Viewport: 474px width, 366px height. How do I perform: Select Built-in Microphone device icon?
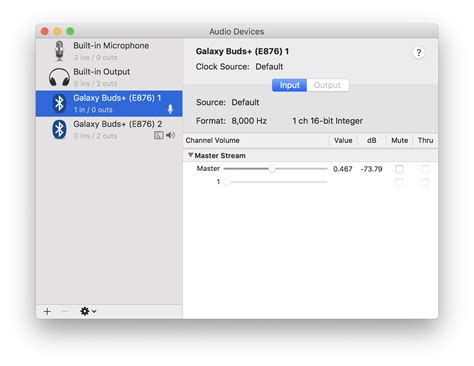[x=59, y=51]
